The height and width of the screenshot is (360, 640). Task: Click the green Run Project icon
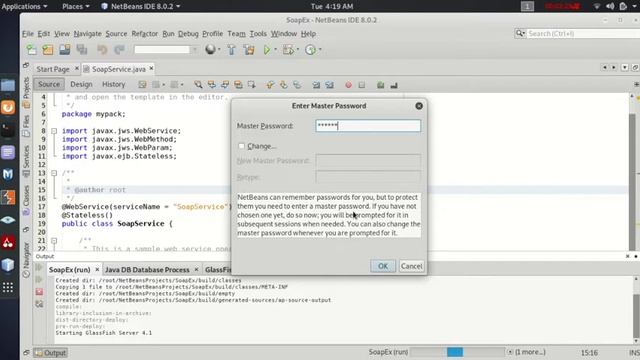coord(267,50)
